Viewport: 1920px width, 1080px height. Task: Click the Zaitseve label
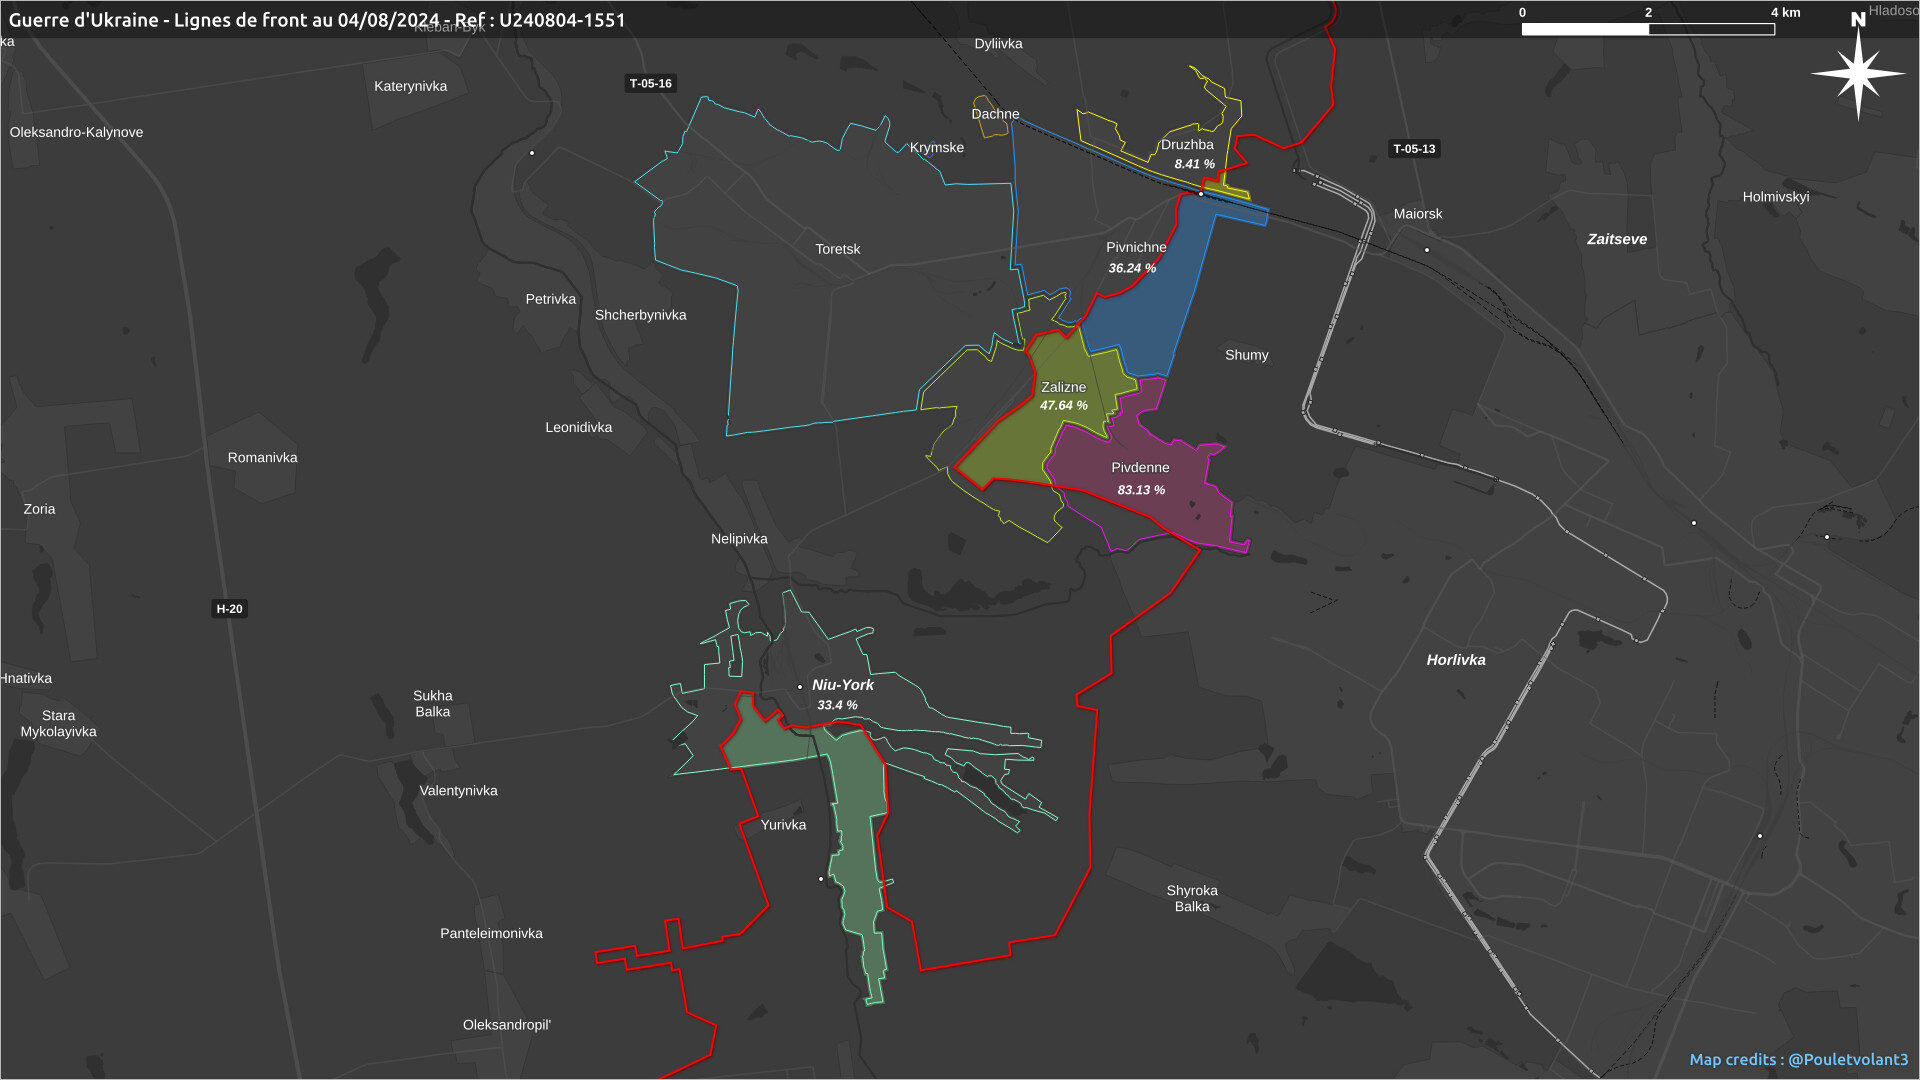[x=1616, y=239]
